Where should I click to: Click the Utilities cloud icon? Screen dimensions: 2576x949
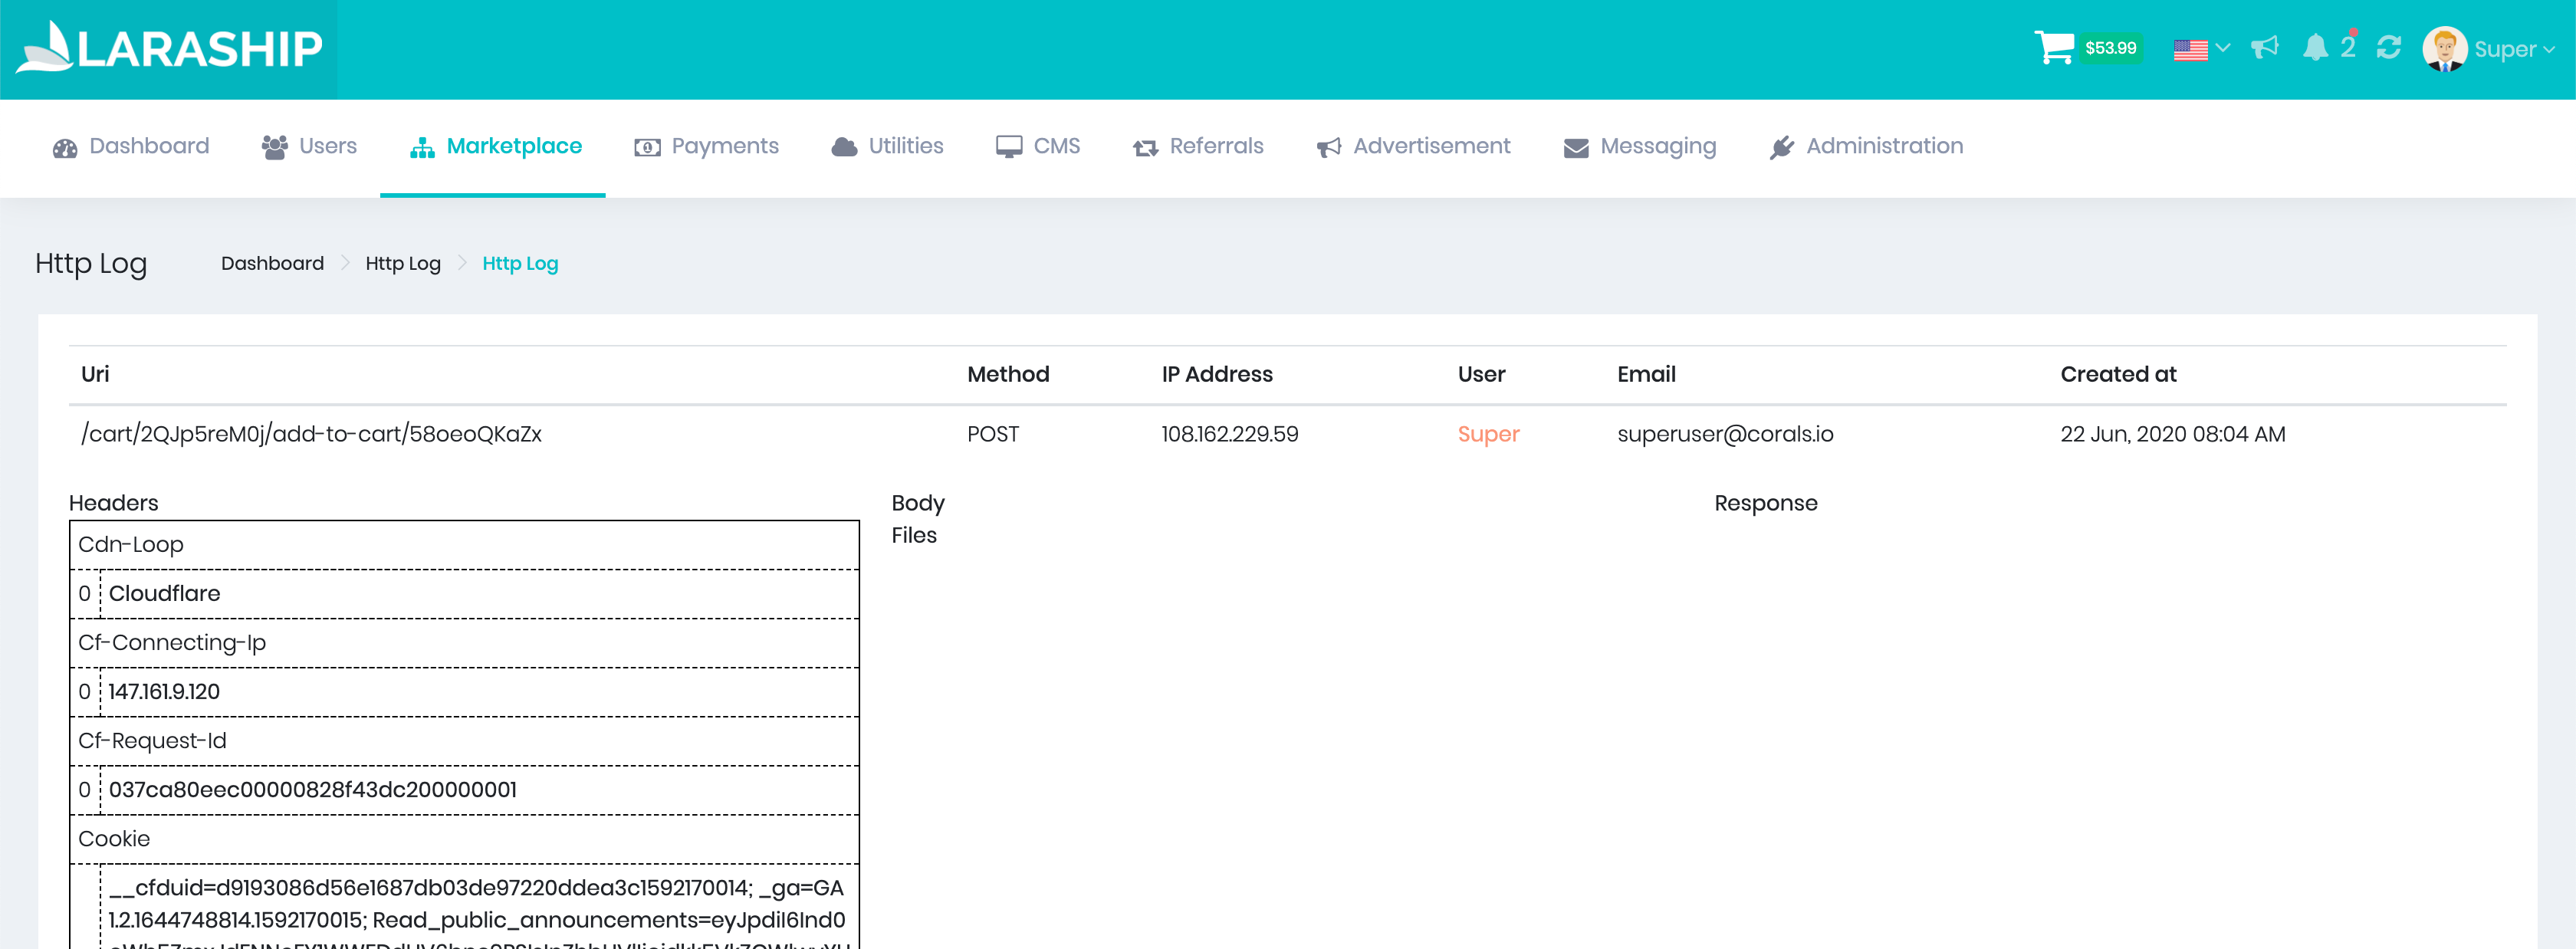844,147
